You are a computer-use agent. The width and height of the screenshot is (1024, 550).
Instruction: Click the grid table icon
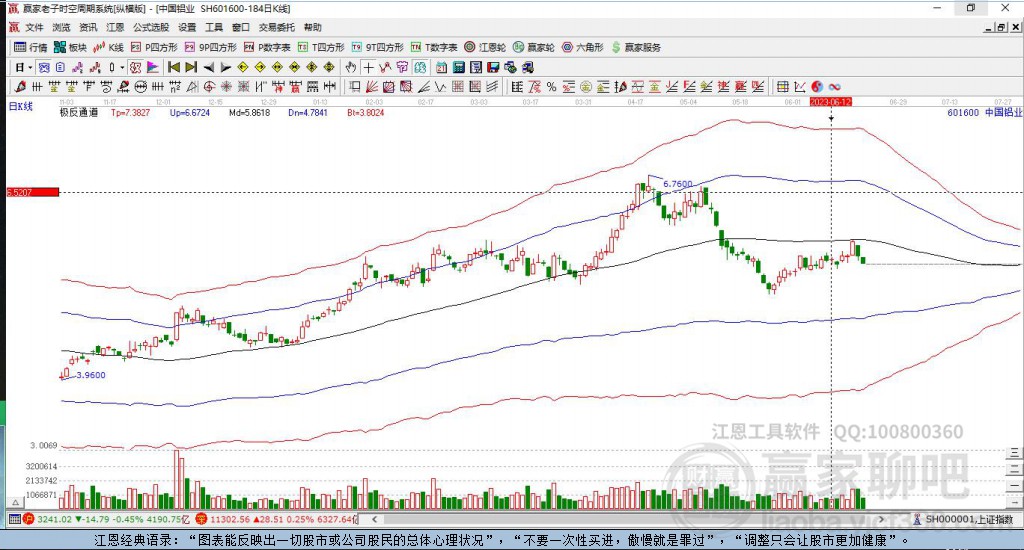coord(782,86)
